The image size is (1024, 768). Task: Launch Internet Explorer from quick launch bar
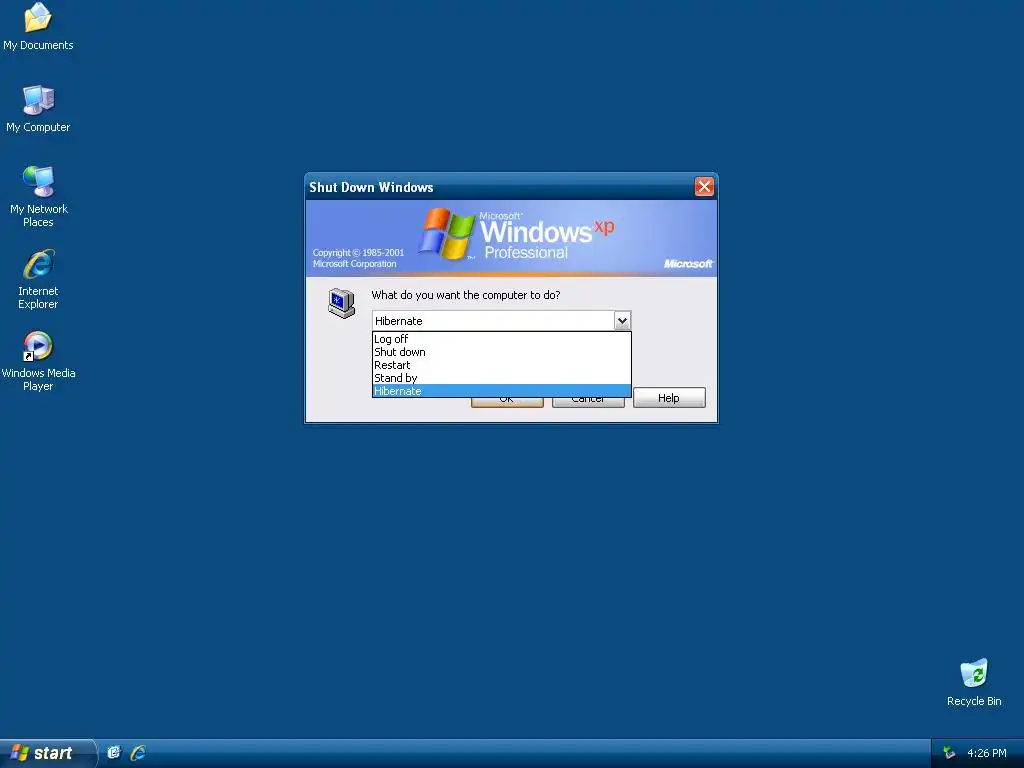click(138, 752)
